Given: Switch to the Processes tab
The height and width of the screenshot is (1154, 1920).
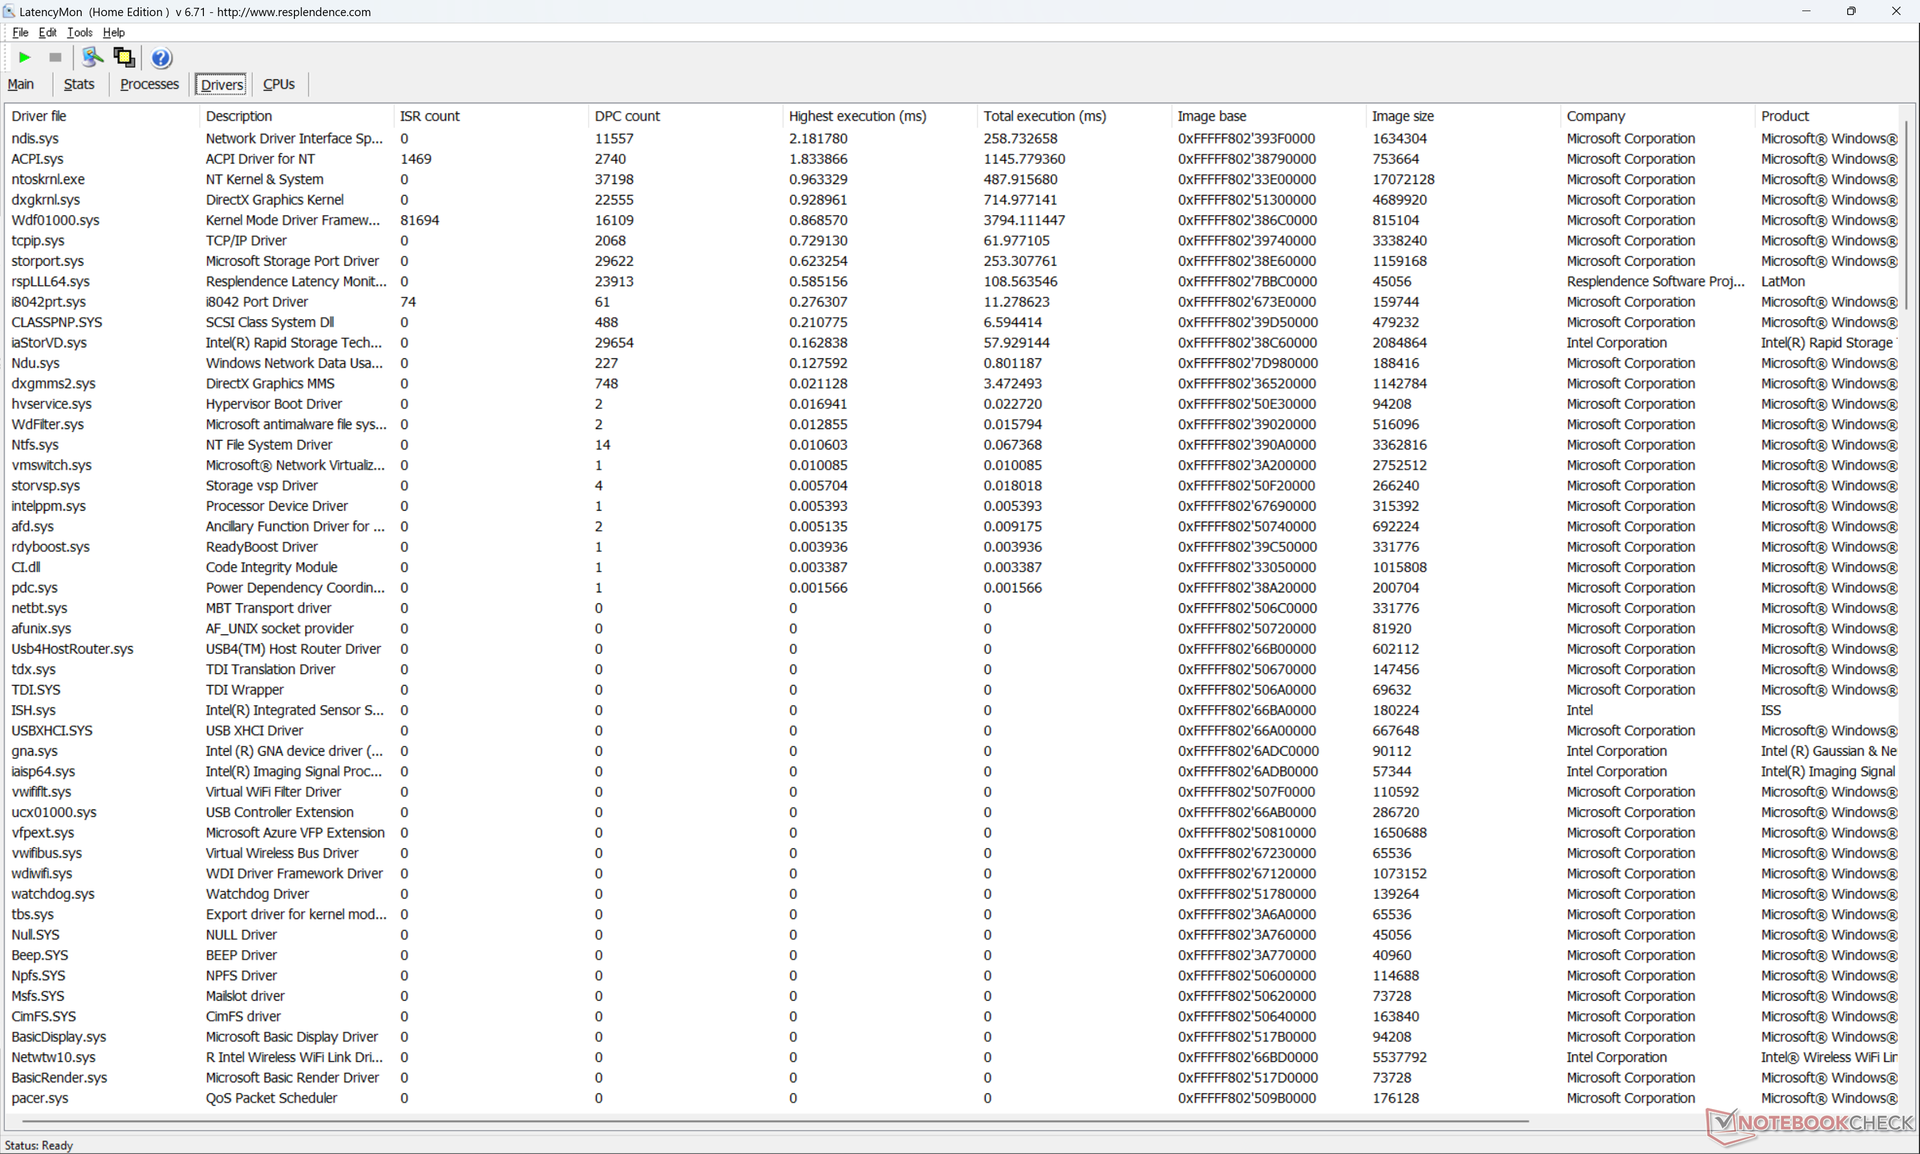Looking at the screenshot, I should (149, 85).
